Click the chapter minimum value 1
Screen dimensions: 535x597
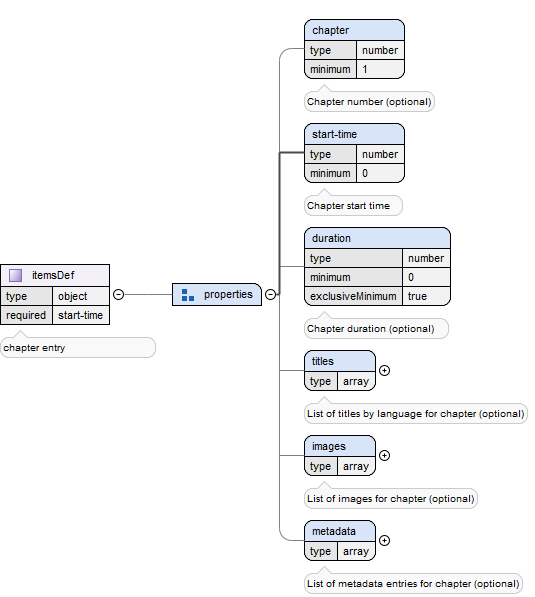[380, 69]
